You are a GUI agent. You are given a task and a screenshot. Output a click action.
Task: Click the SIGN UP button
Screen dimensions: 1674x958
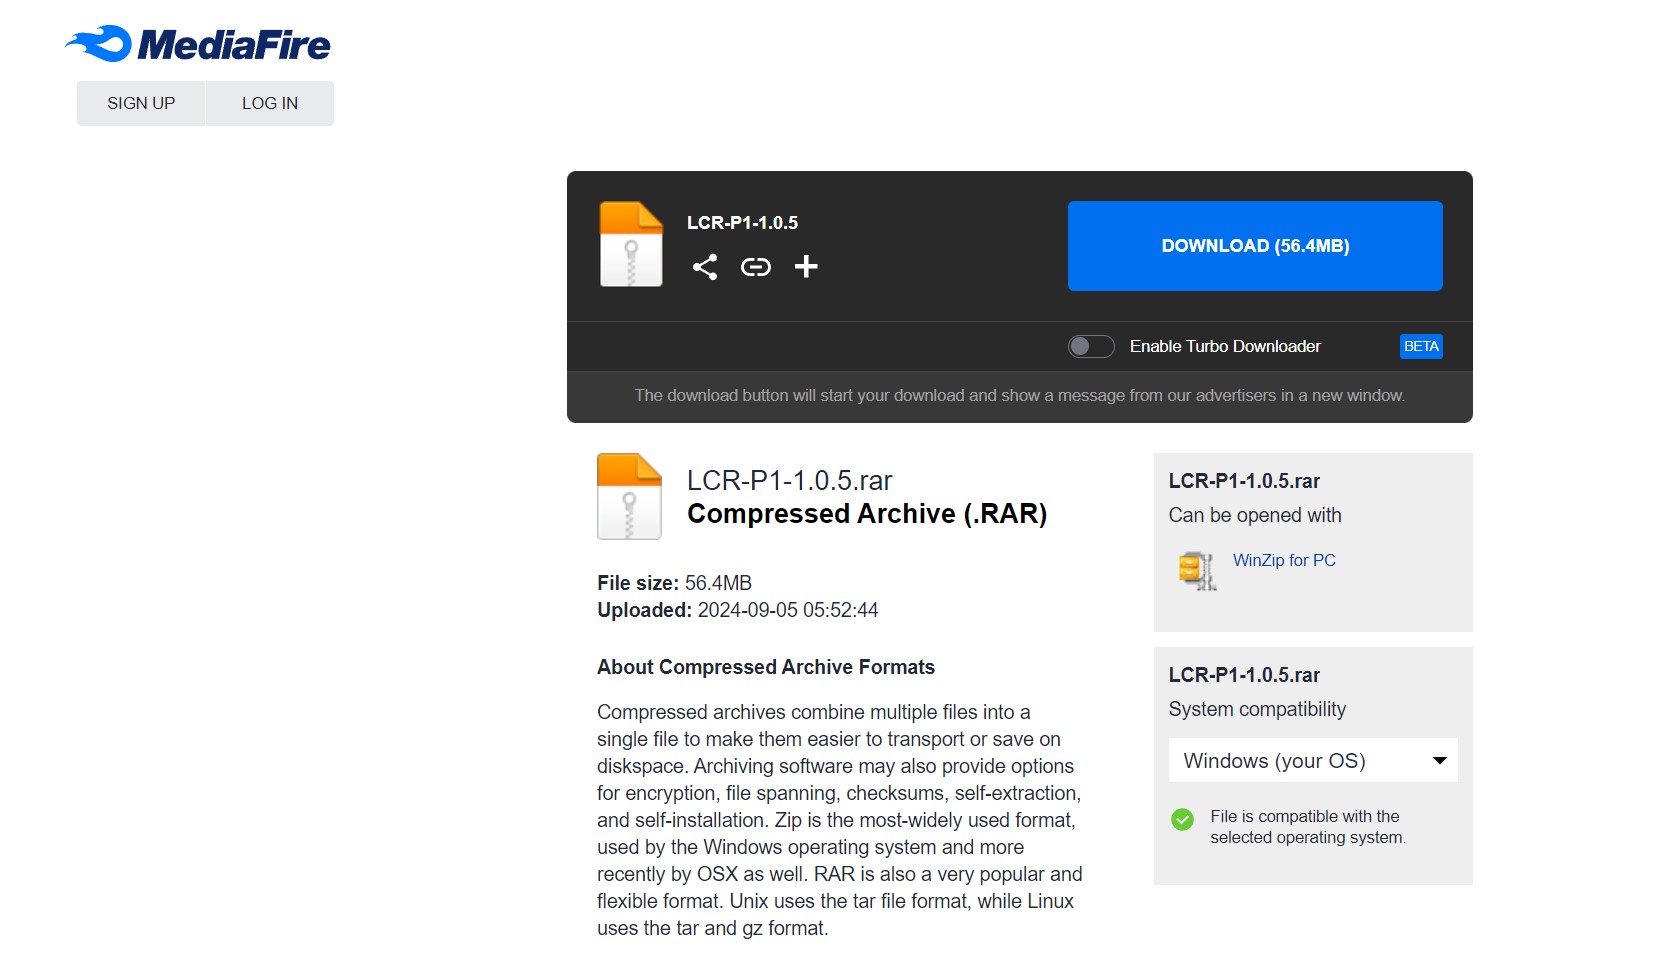tap(141, 103)
